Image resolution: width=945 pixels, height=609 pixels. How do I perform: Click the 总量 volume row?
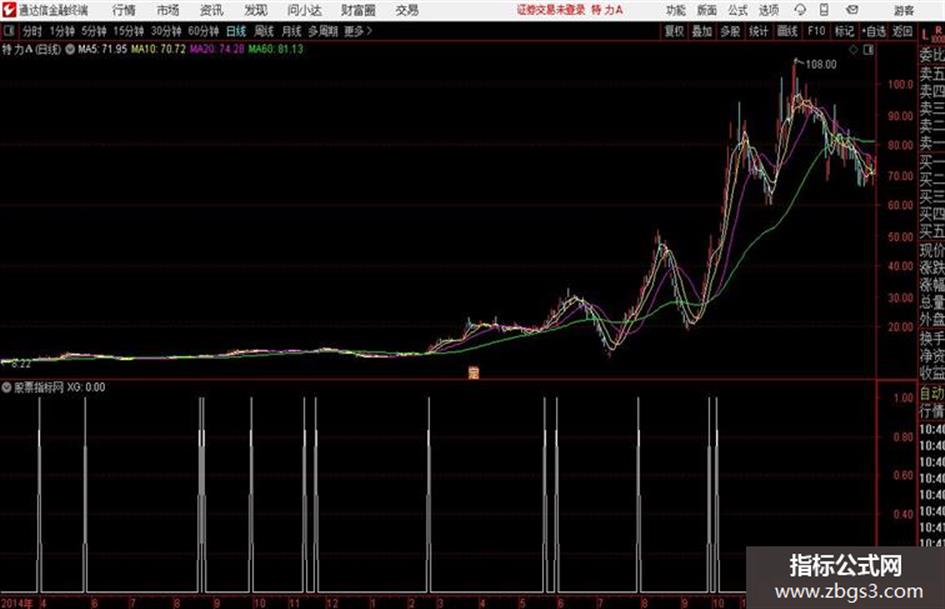click(932, 302)
